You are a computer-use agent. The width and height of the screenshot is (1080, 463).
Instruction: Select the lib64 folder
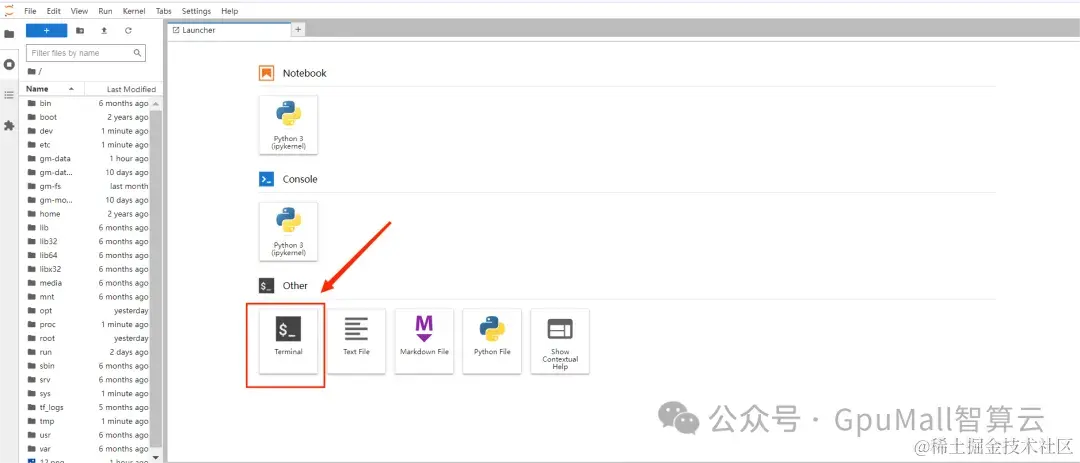[x=87, y=255]
